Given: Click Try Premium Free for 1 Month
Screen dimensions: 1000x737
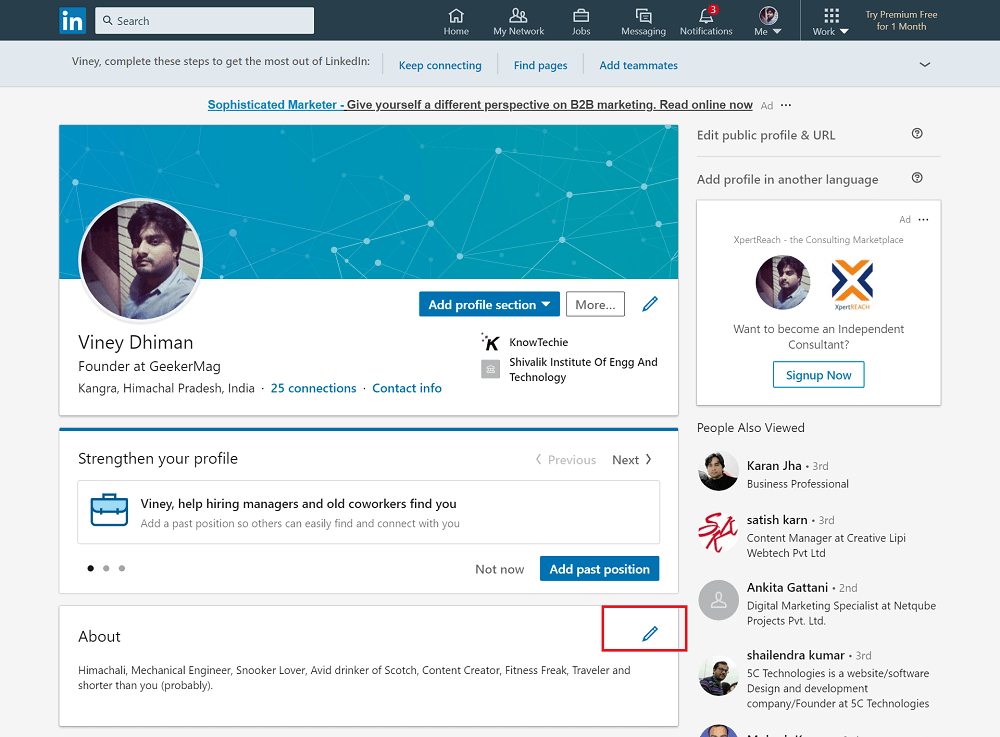Looking at the screenshot, I should 901,20.
